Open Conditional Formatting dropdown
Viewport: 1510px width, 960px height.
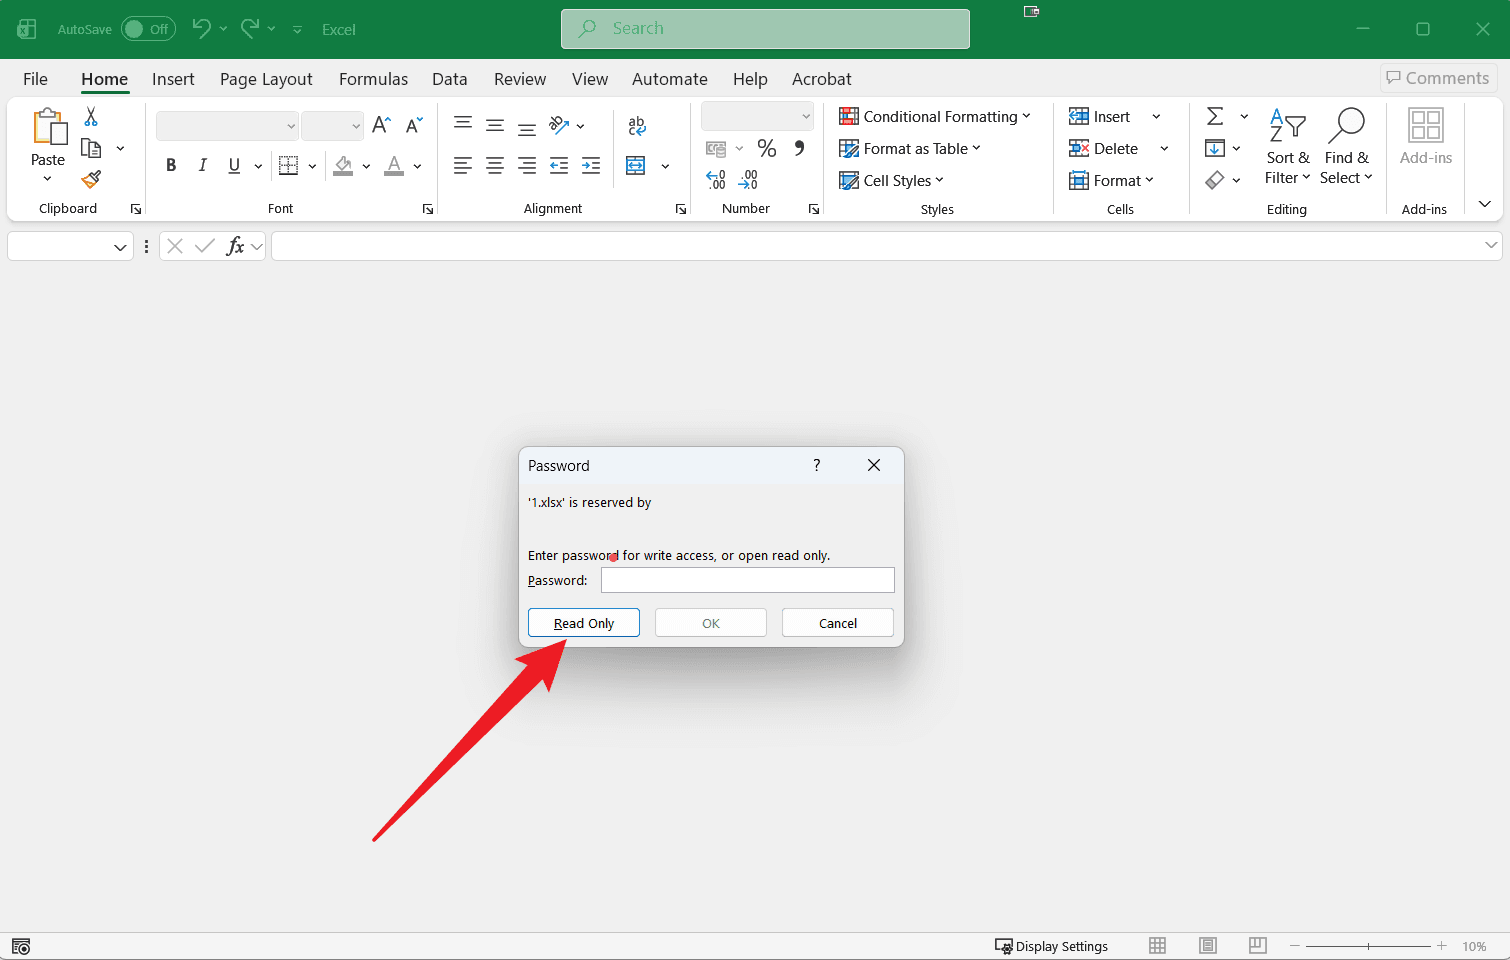coord(935,116)
